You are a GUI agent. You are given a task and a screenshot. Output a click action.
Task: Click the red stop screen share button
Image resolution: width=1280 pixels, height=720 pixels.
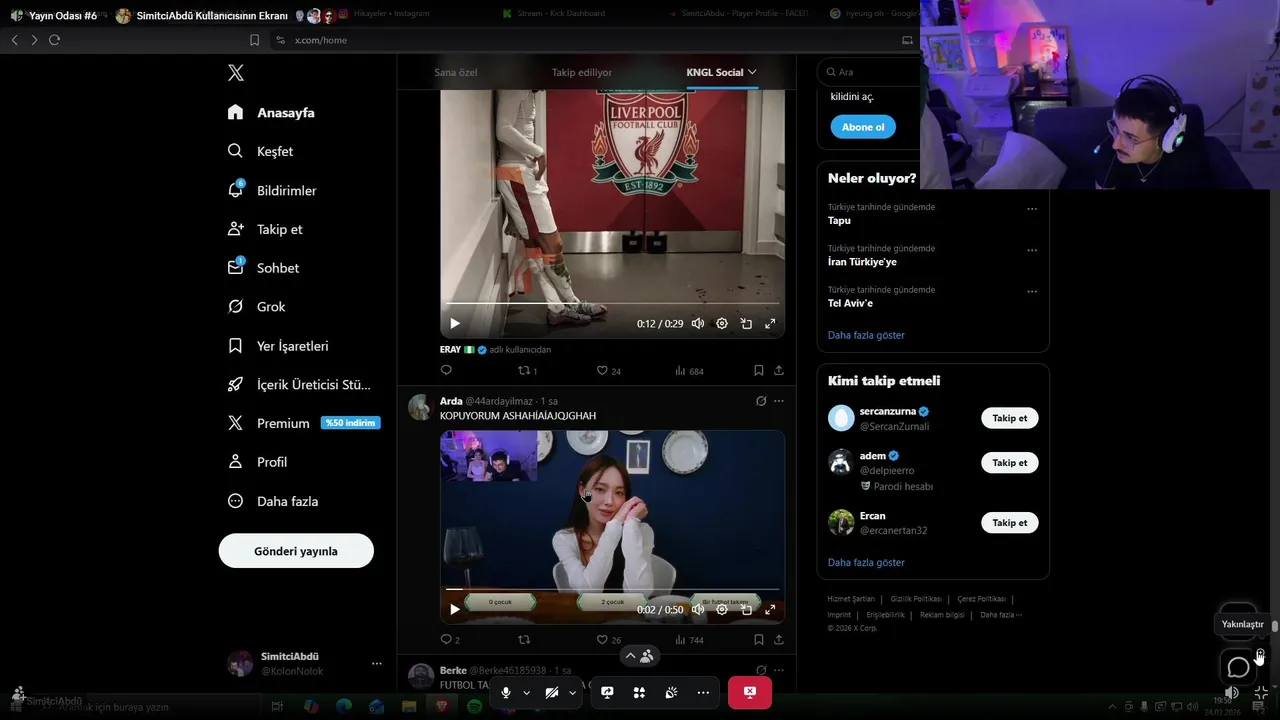tap(750, 692)
